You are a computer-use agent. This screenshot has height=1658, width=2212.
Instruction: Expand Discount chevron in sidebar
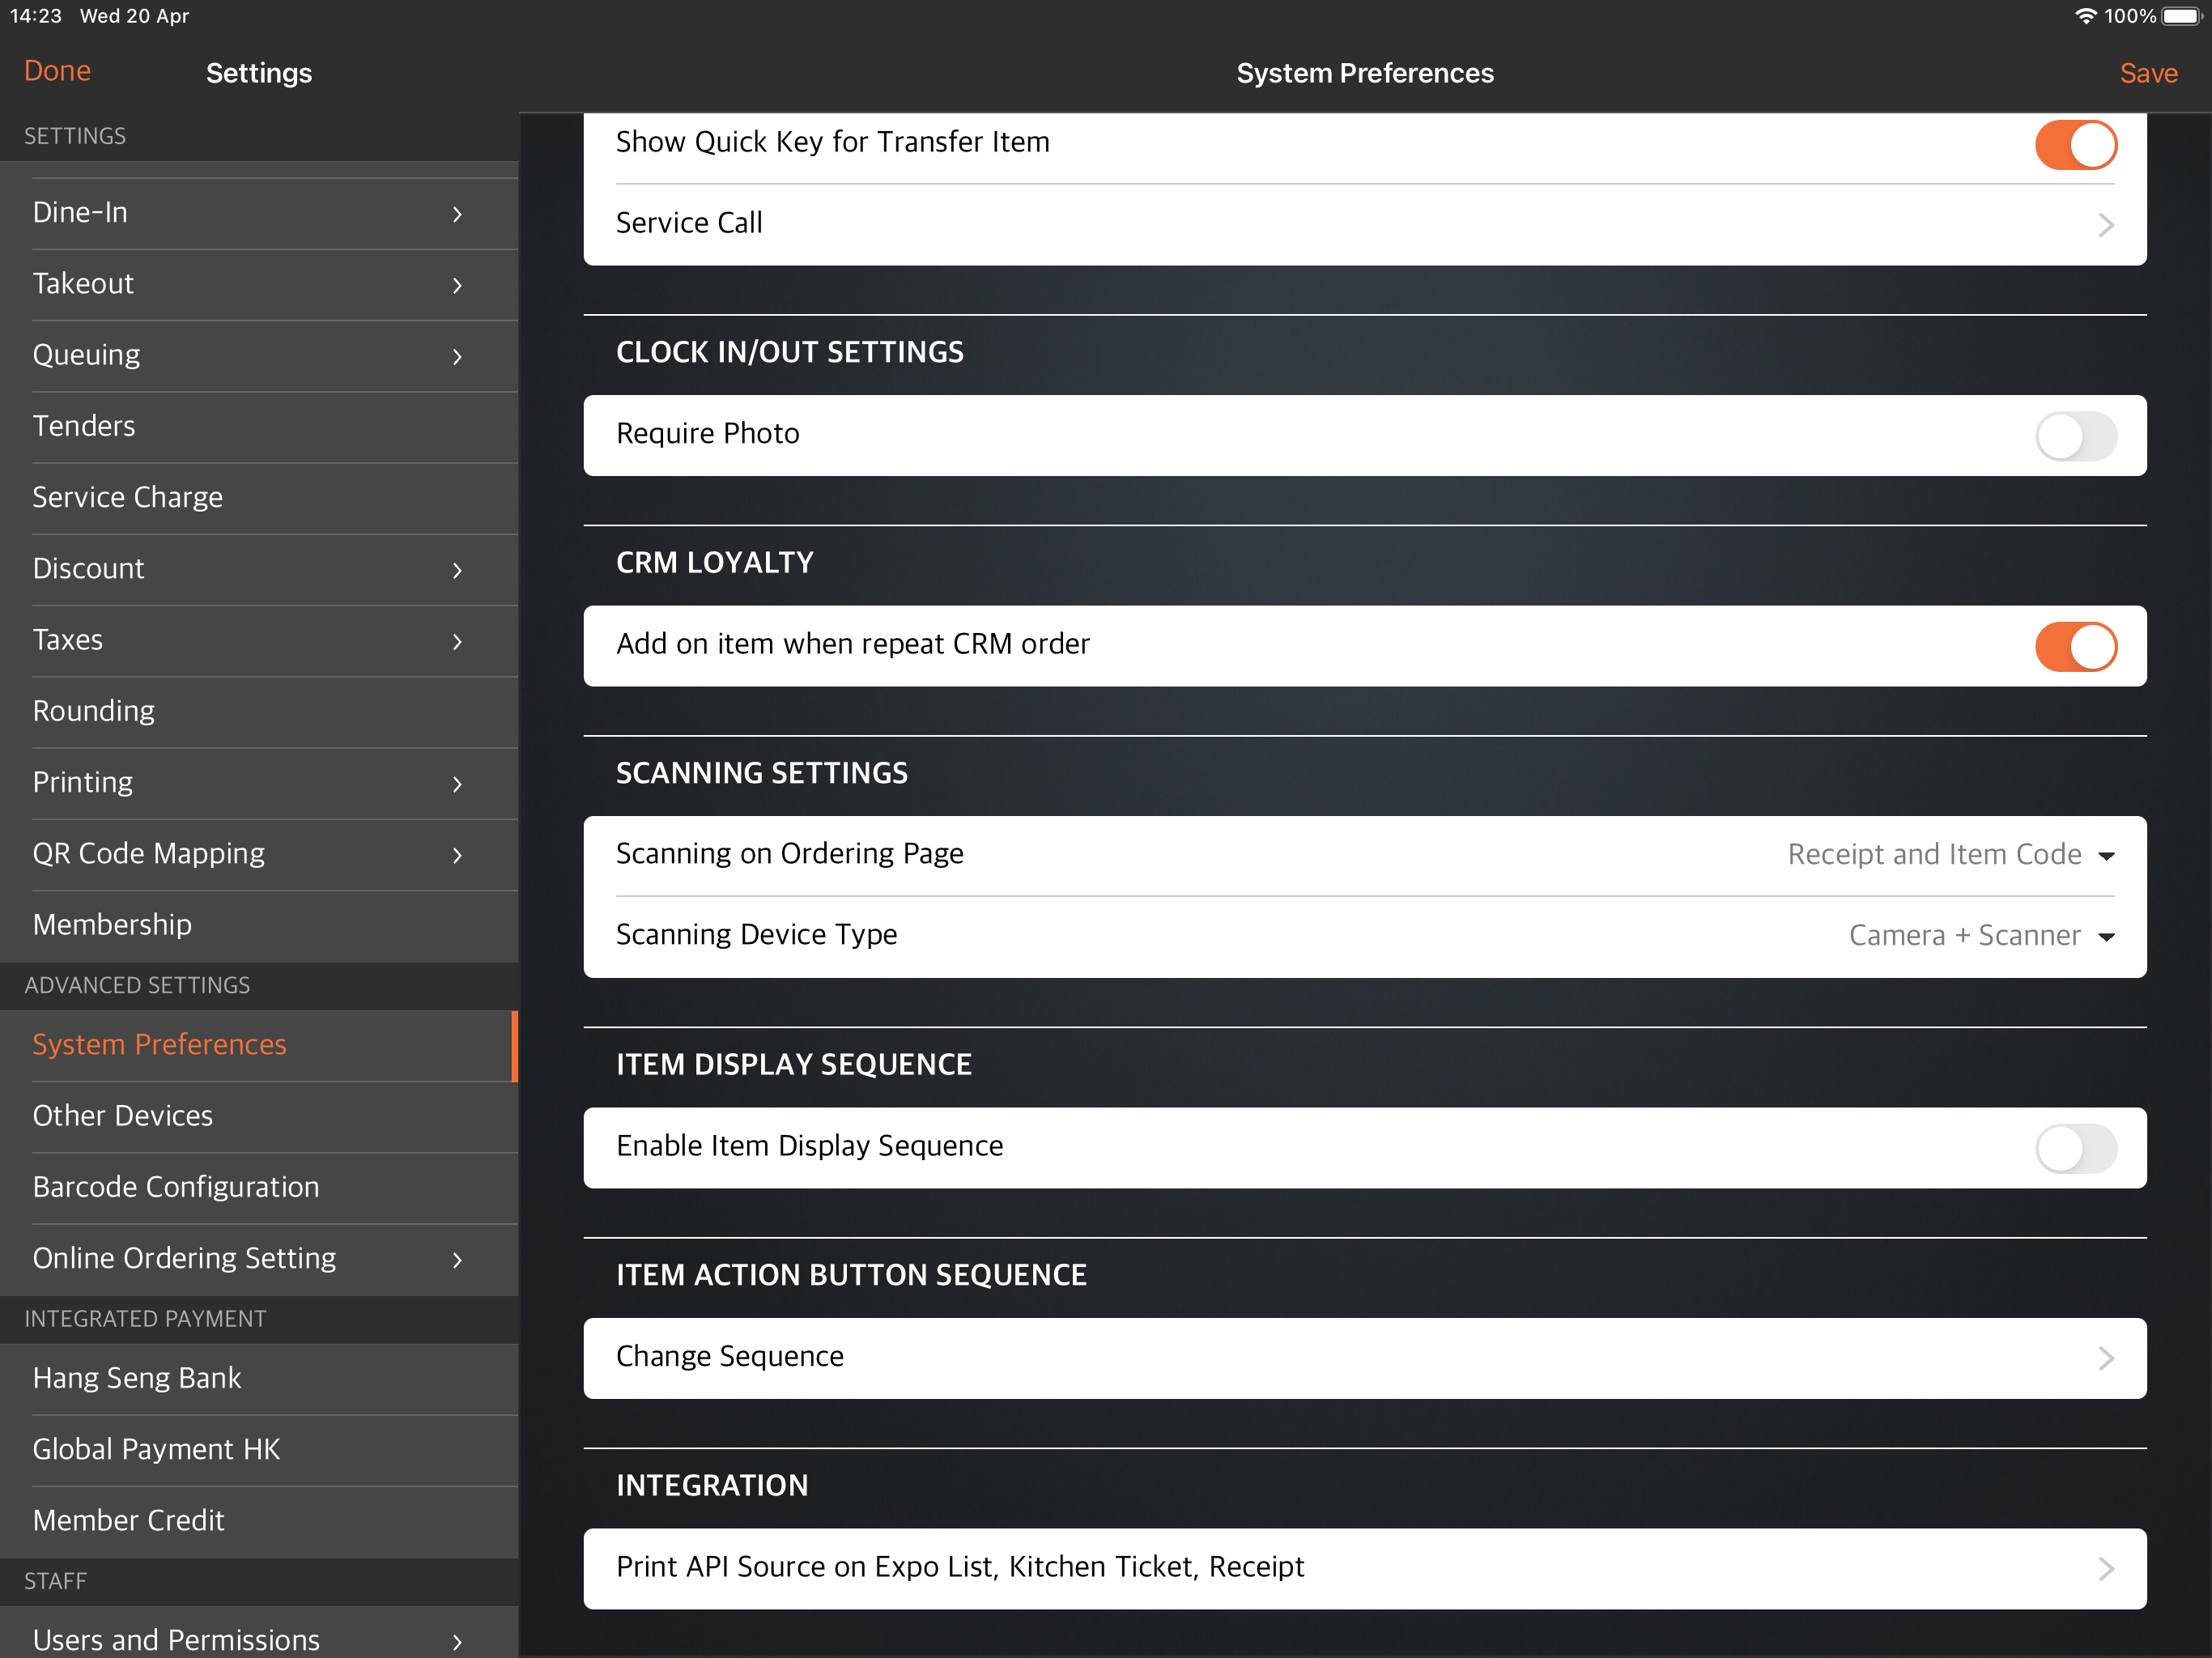(457, 570)
